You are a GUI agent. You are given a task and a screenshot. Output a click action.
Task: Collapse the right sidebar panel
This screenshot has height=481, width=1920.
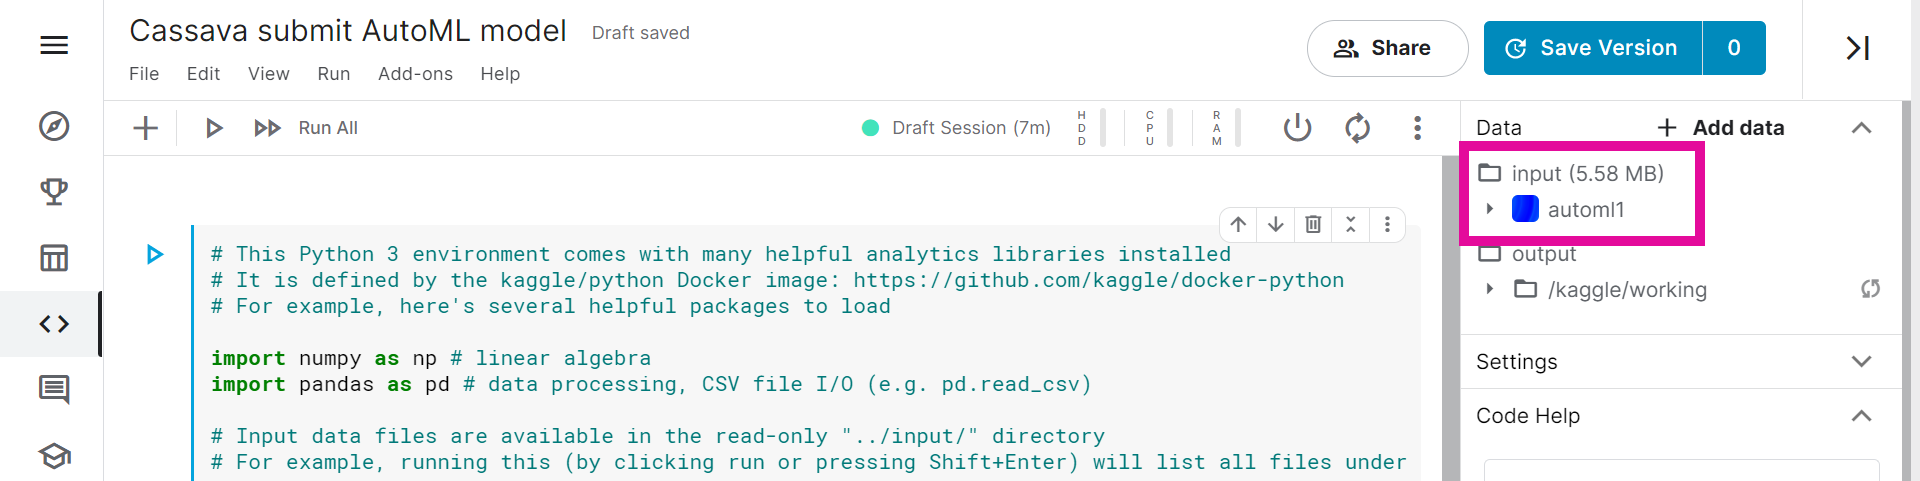(1857, 48)
